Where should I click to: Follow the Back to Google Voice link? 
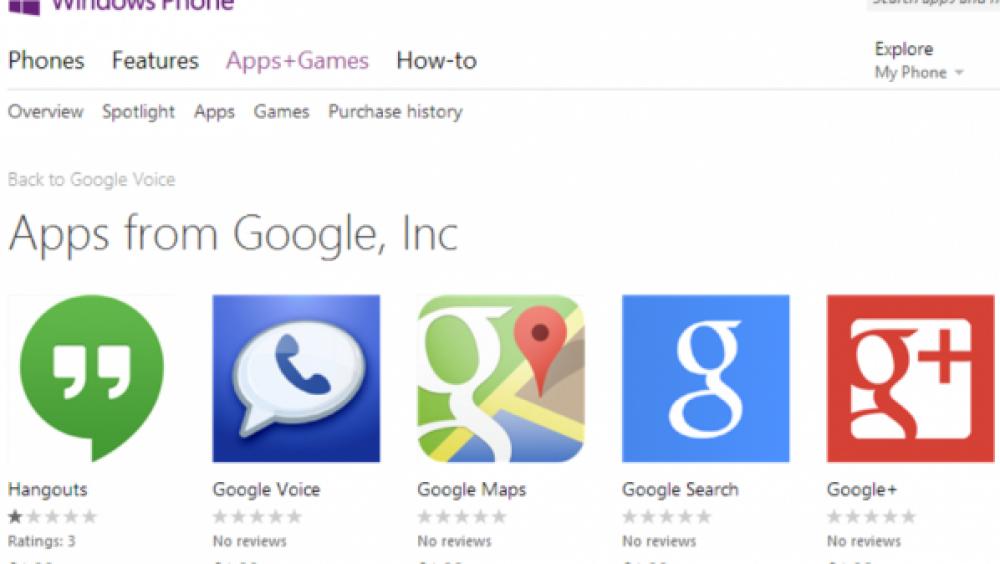pos(91,179)
